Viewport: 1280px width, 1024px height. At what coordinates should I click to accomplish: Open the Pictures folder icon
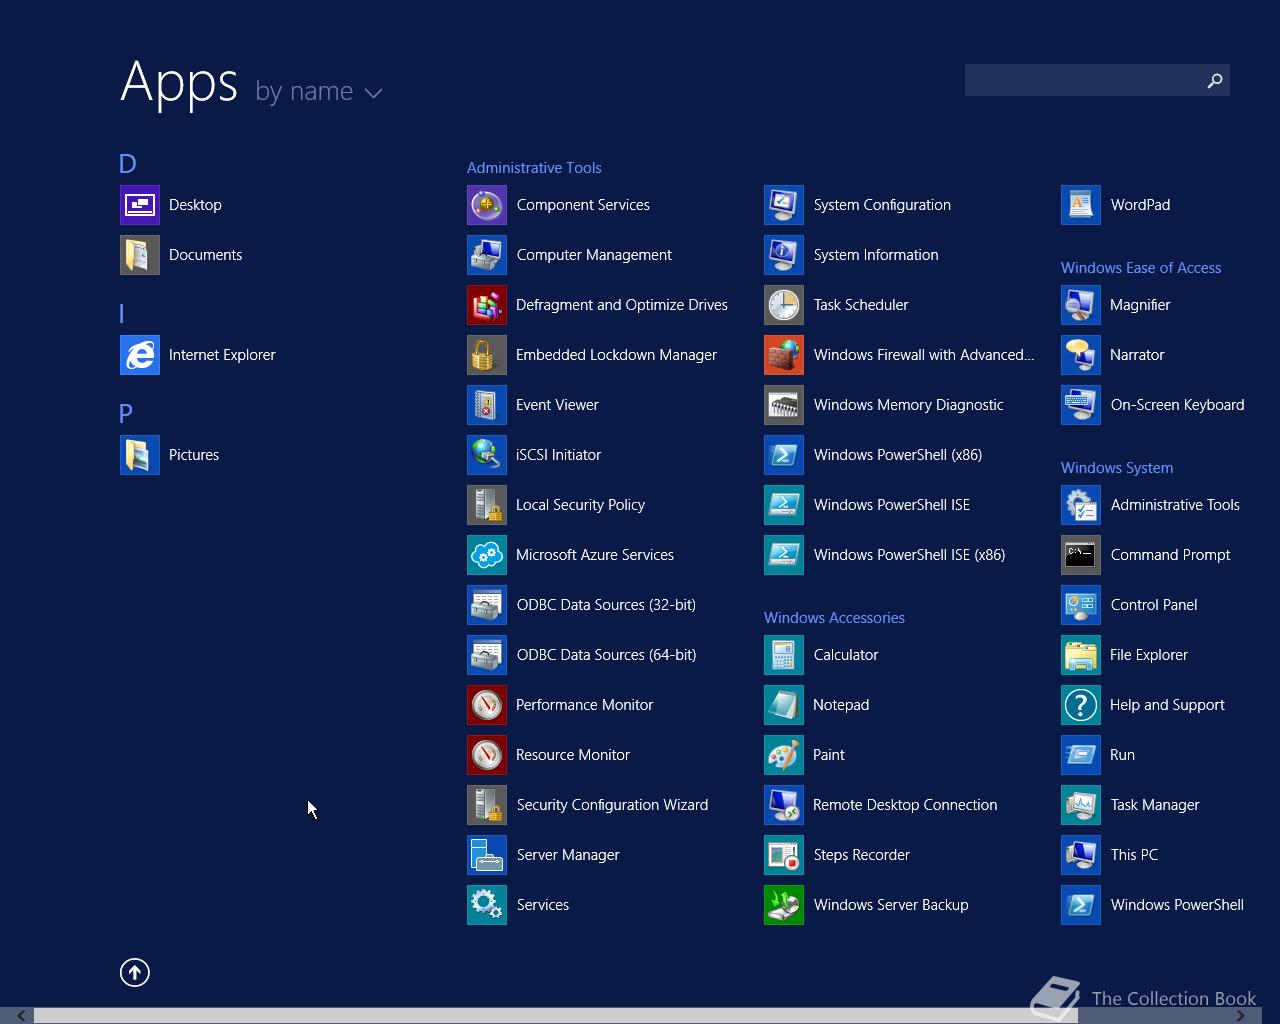[x=140, y=455]
